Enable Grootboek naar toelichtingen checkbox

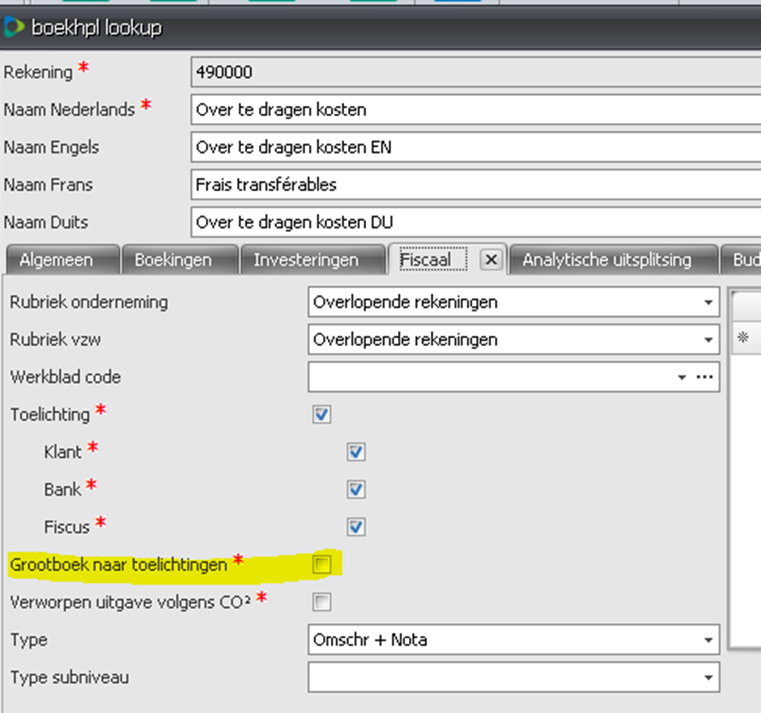(322, 565)
